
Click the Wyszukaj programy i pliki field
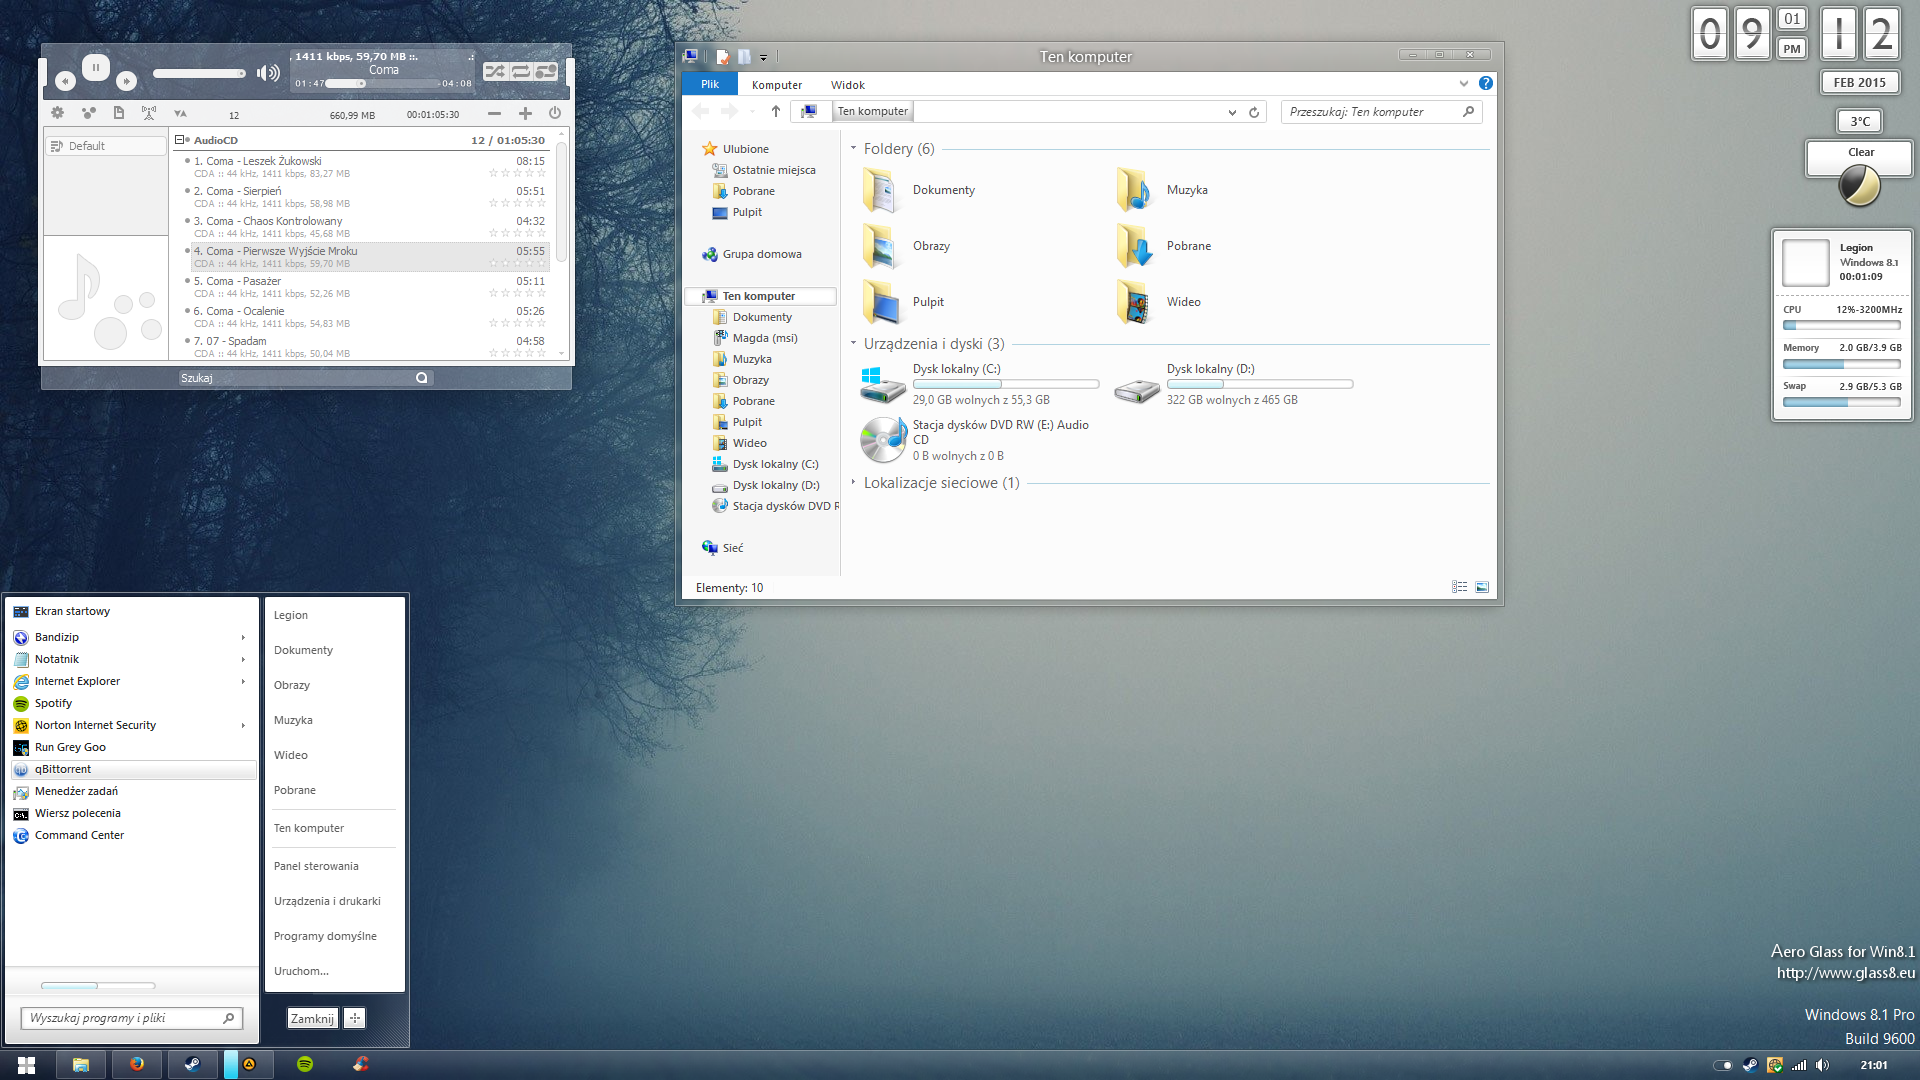tap(131, 1018)
